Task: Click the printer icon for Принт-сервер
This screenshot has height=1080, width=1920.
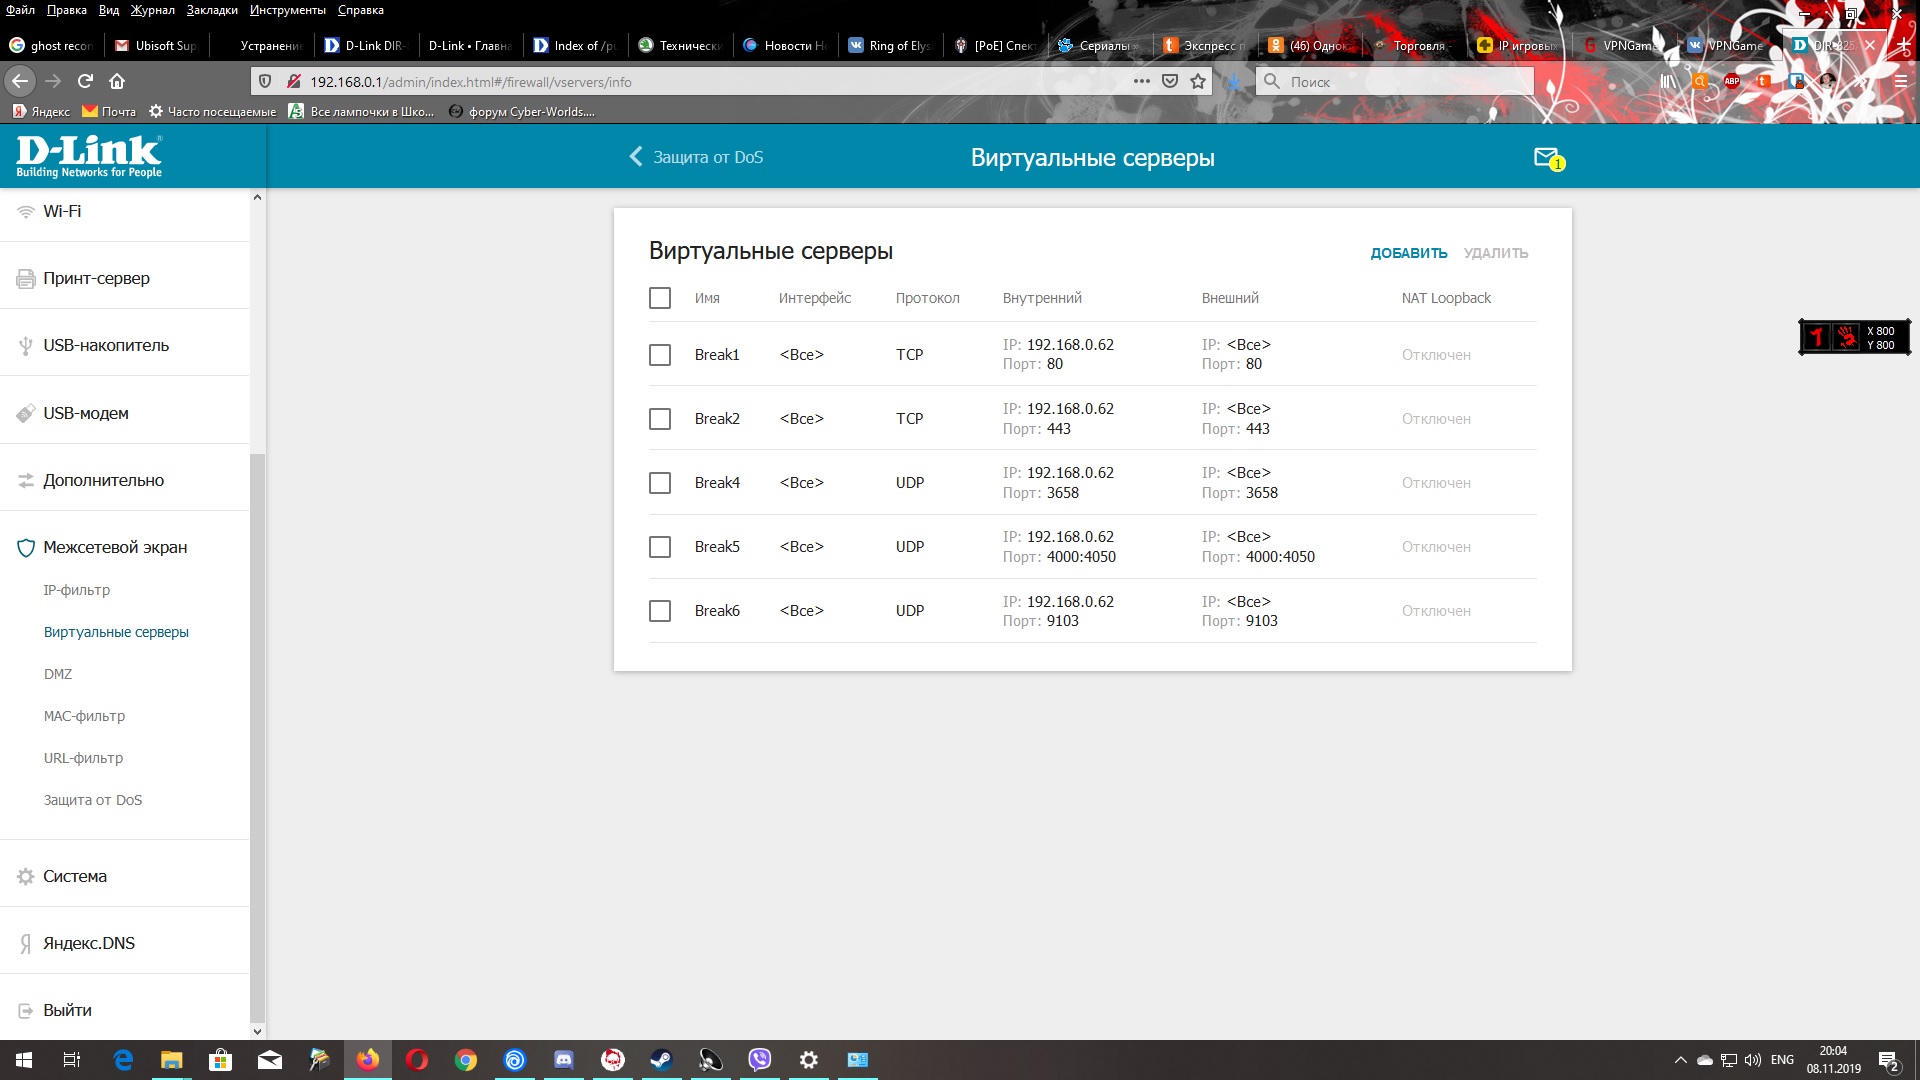Action: pyautogui.click(x=26, y=279)
